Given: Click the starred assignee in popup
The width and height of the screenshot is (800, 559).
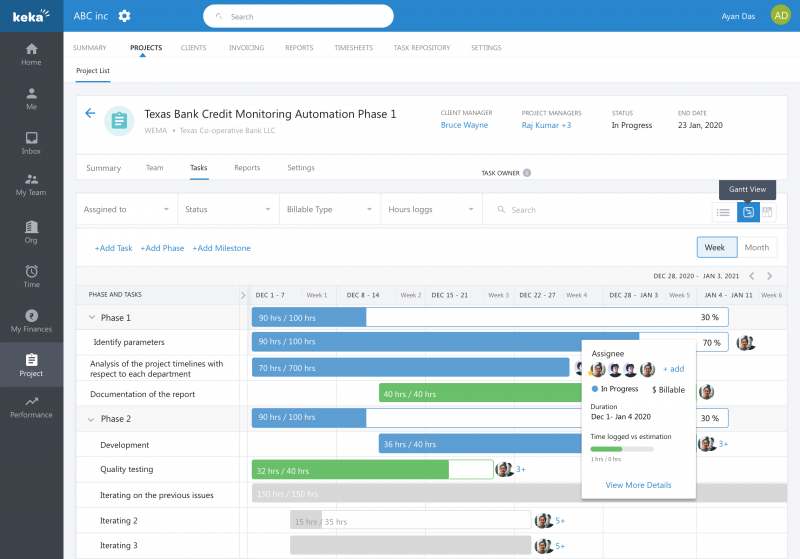Looking at the screenshot, I should tap(597, 369).
